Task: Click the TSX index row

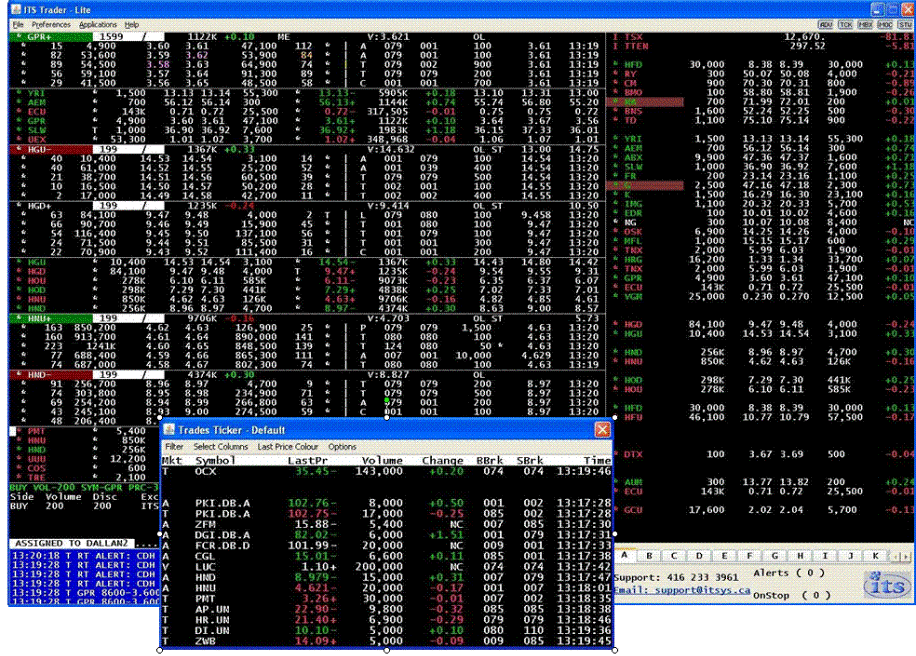Action: (762, 36)
